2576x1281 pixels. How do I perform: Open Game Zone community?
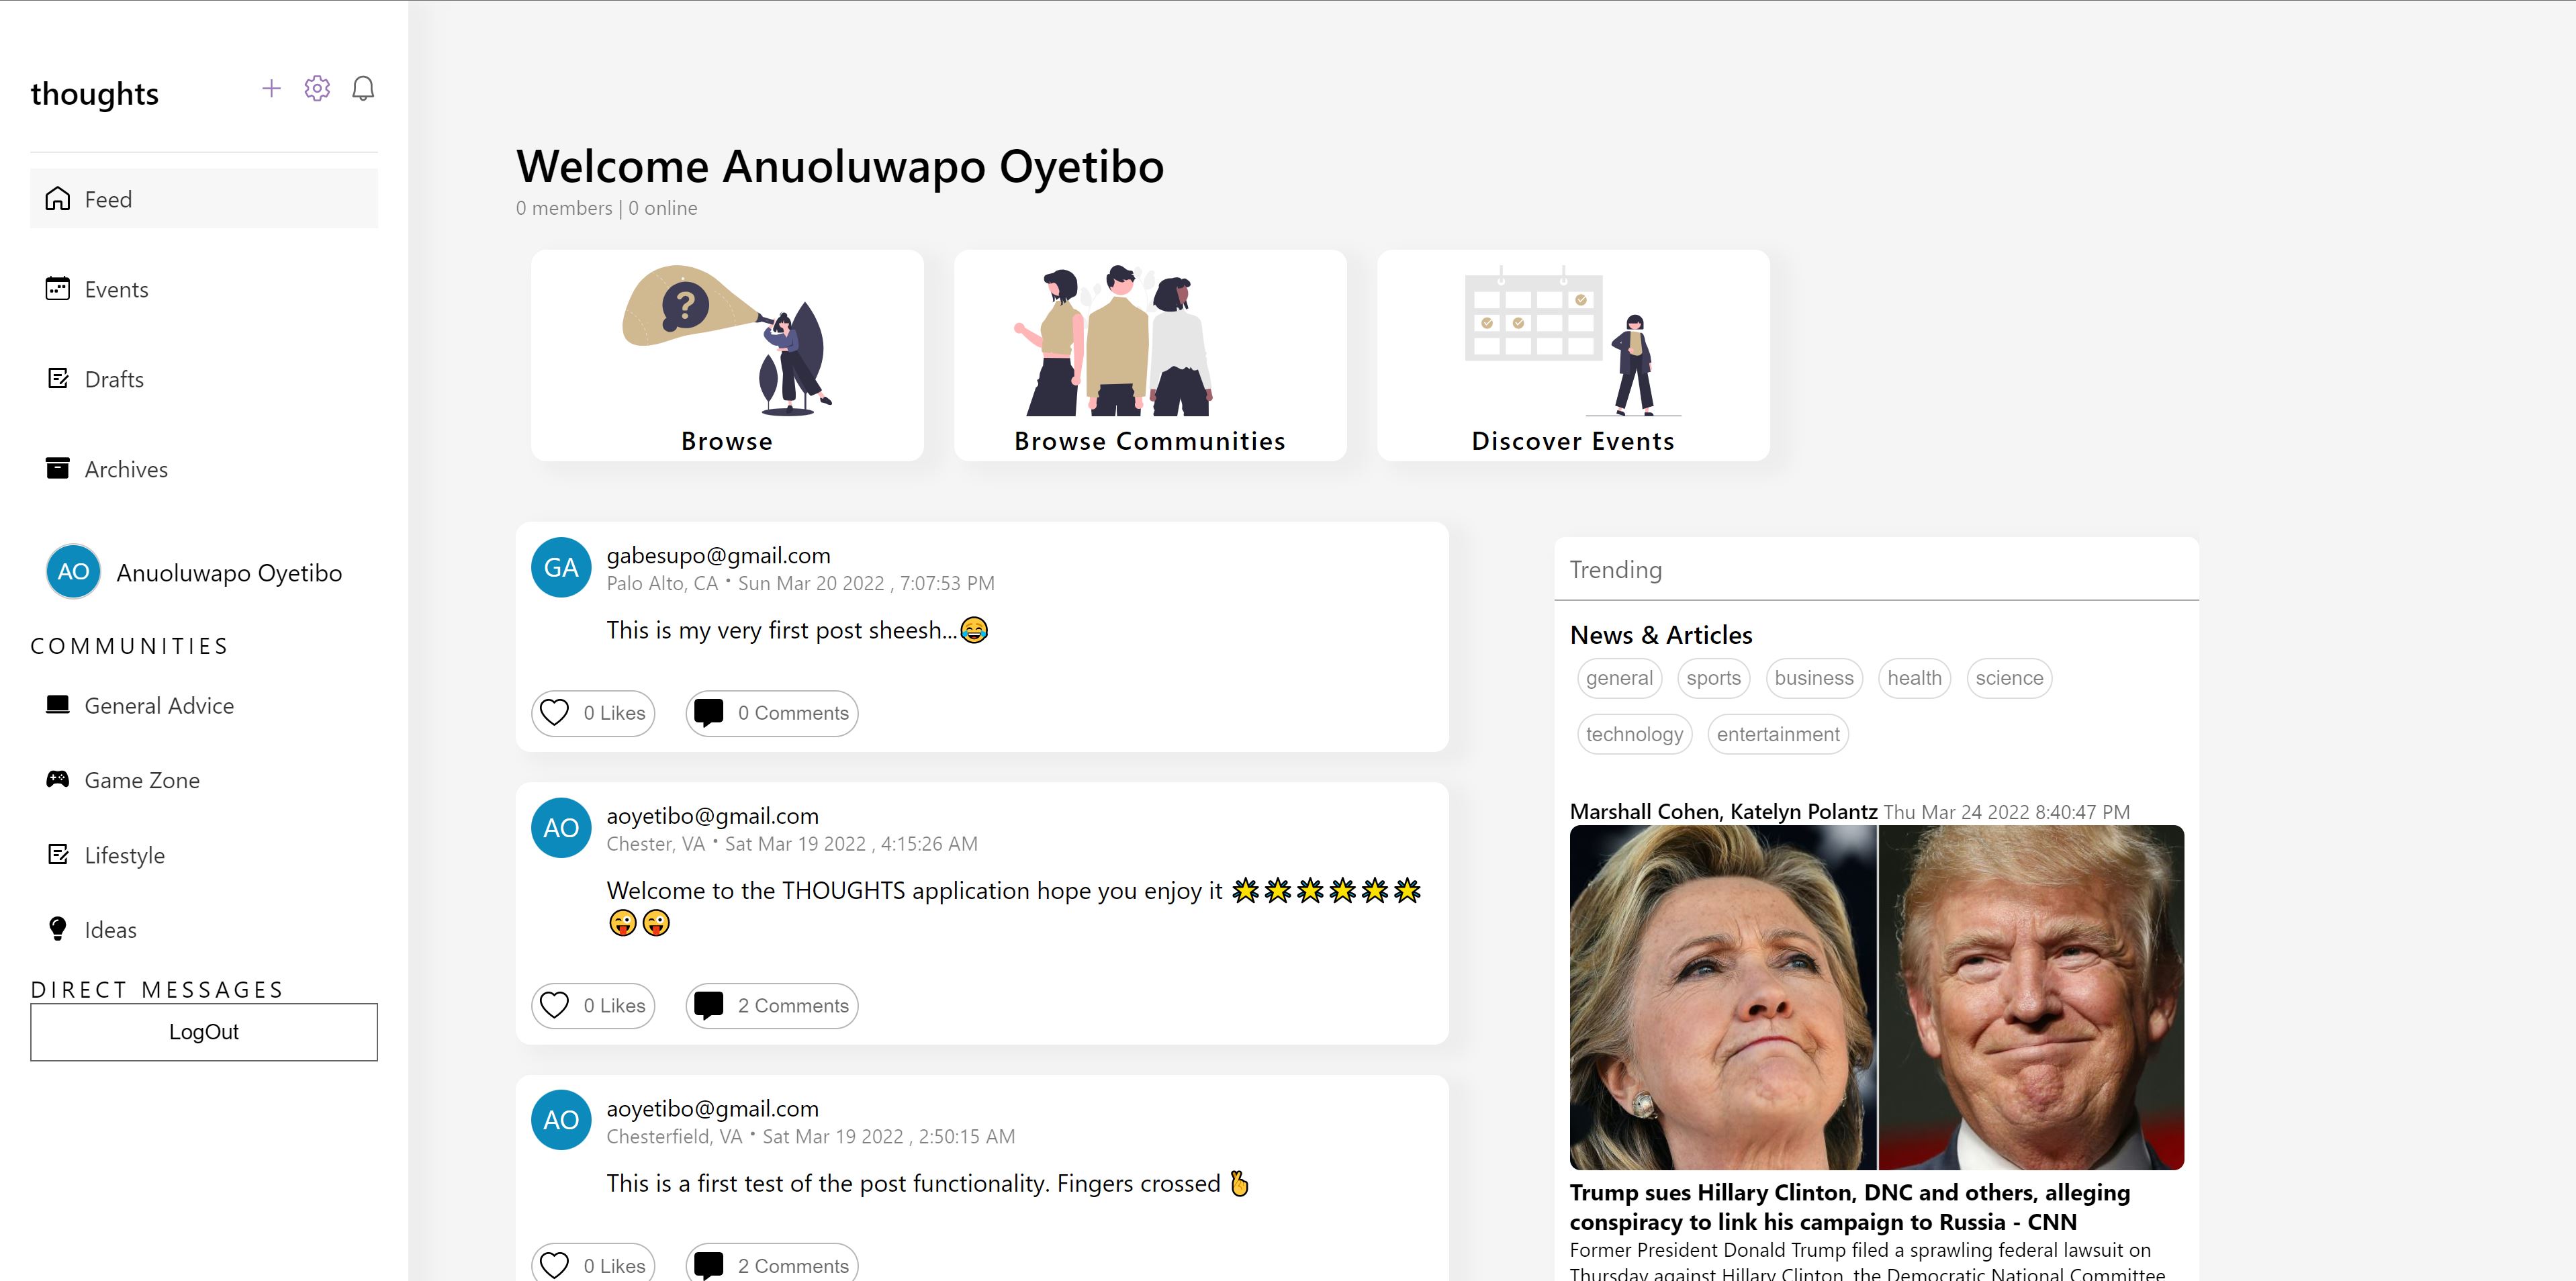click(x=204, y=780)
